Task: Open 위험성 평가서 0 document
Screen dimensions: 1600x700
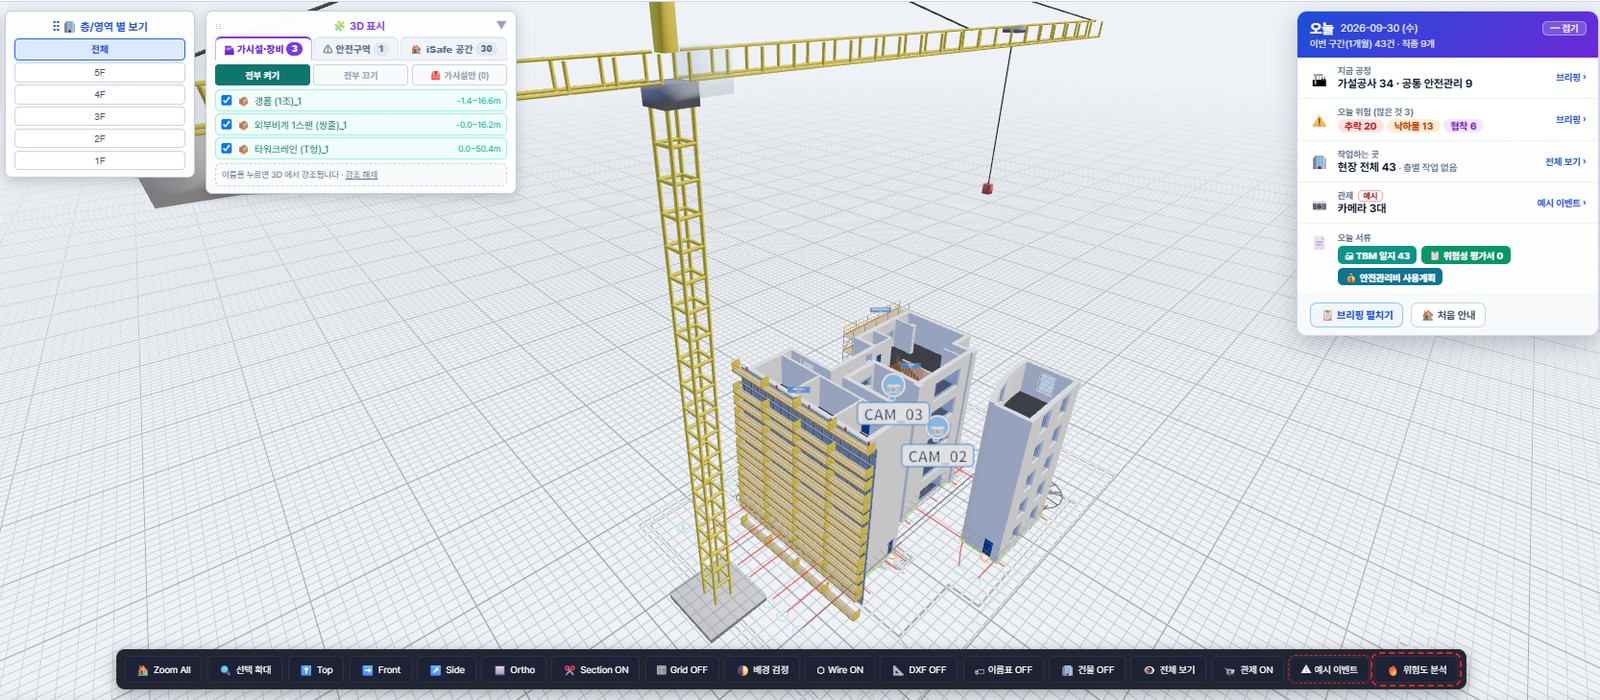Action: (x=1466, y=256)
